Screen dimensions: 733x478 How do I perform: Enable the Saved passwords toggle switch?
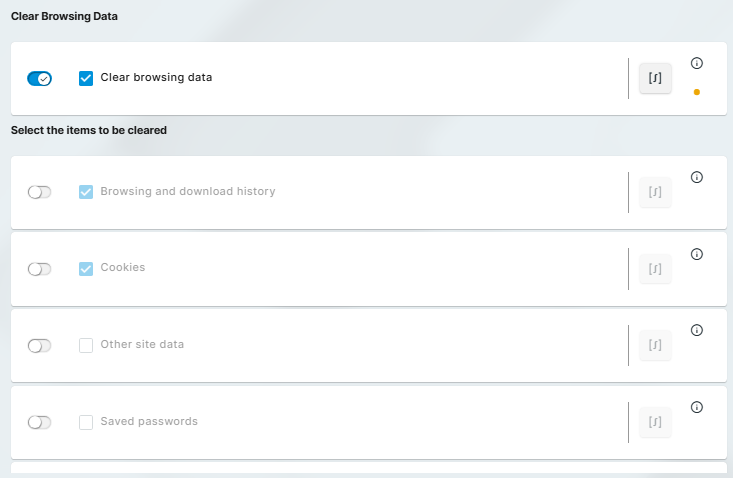pyautogui.click(x=39, y=422)
